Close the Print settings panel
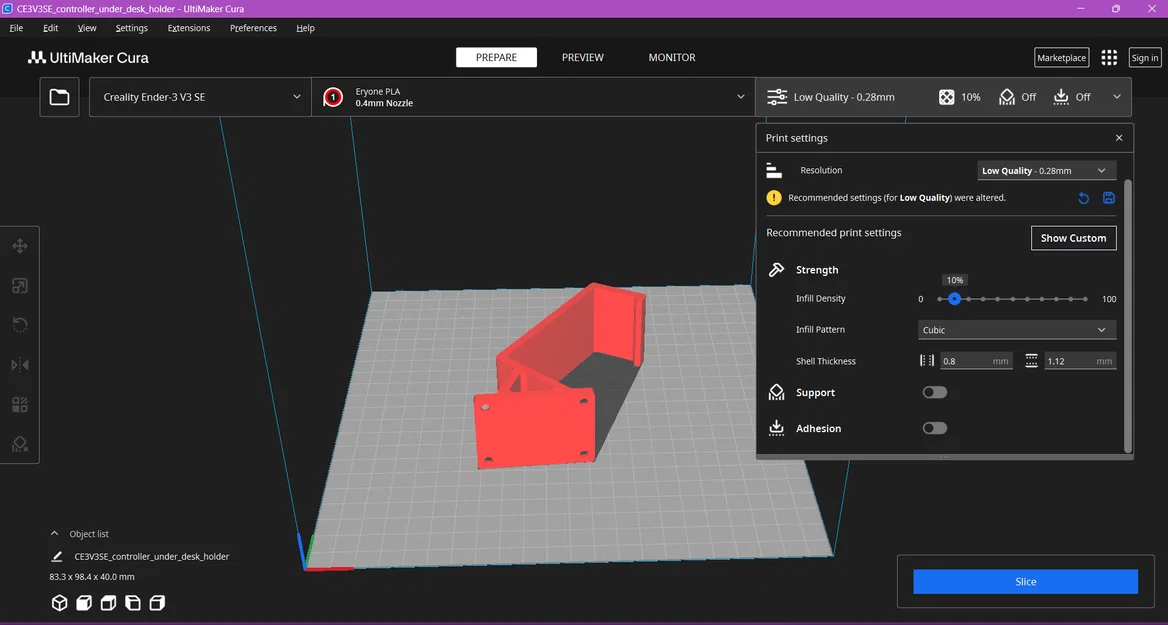The image size is (1168, 625). point(1119,138)
